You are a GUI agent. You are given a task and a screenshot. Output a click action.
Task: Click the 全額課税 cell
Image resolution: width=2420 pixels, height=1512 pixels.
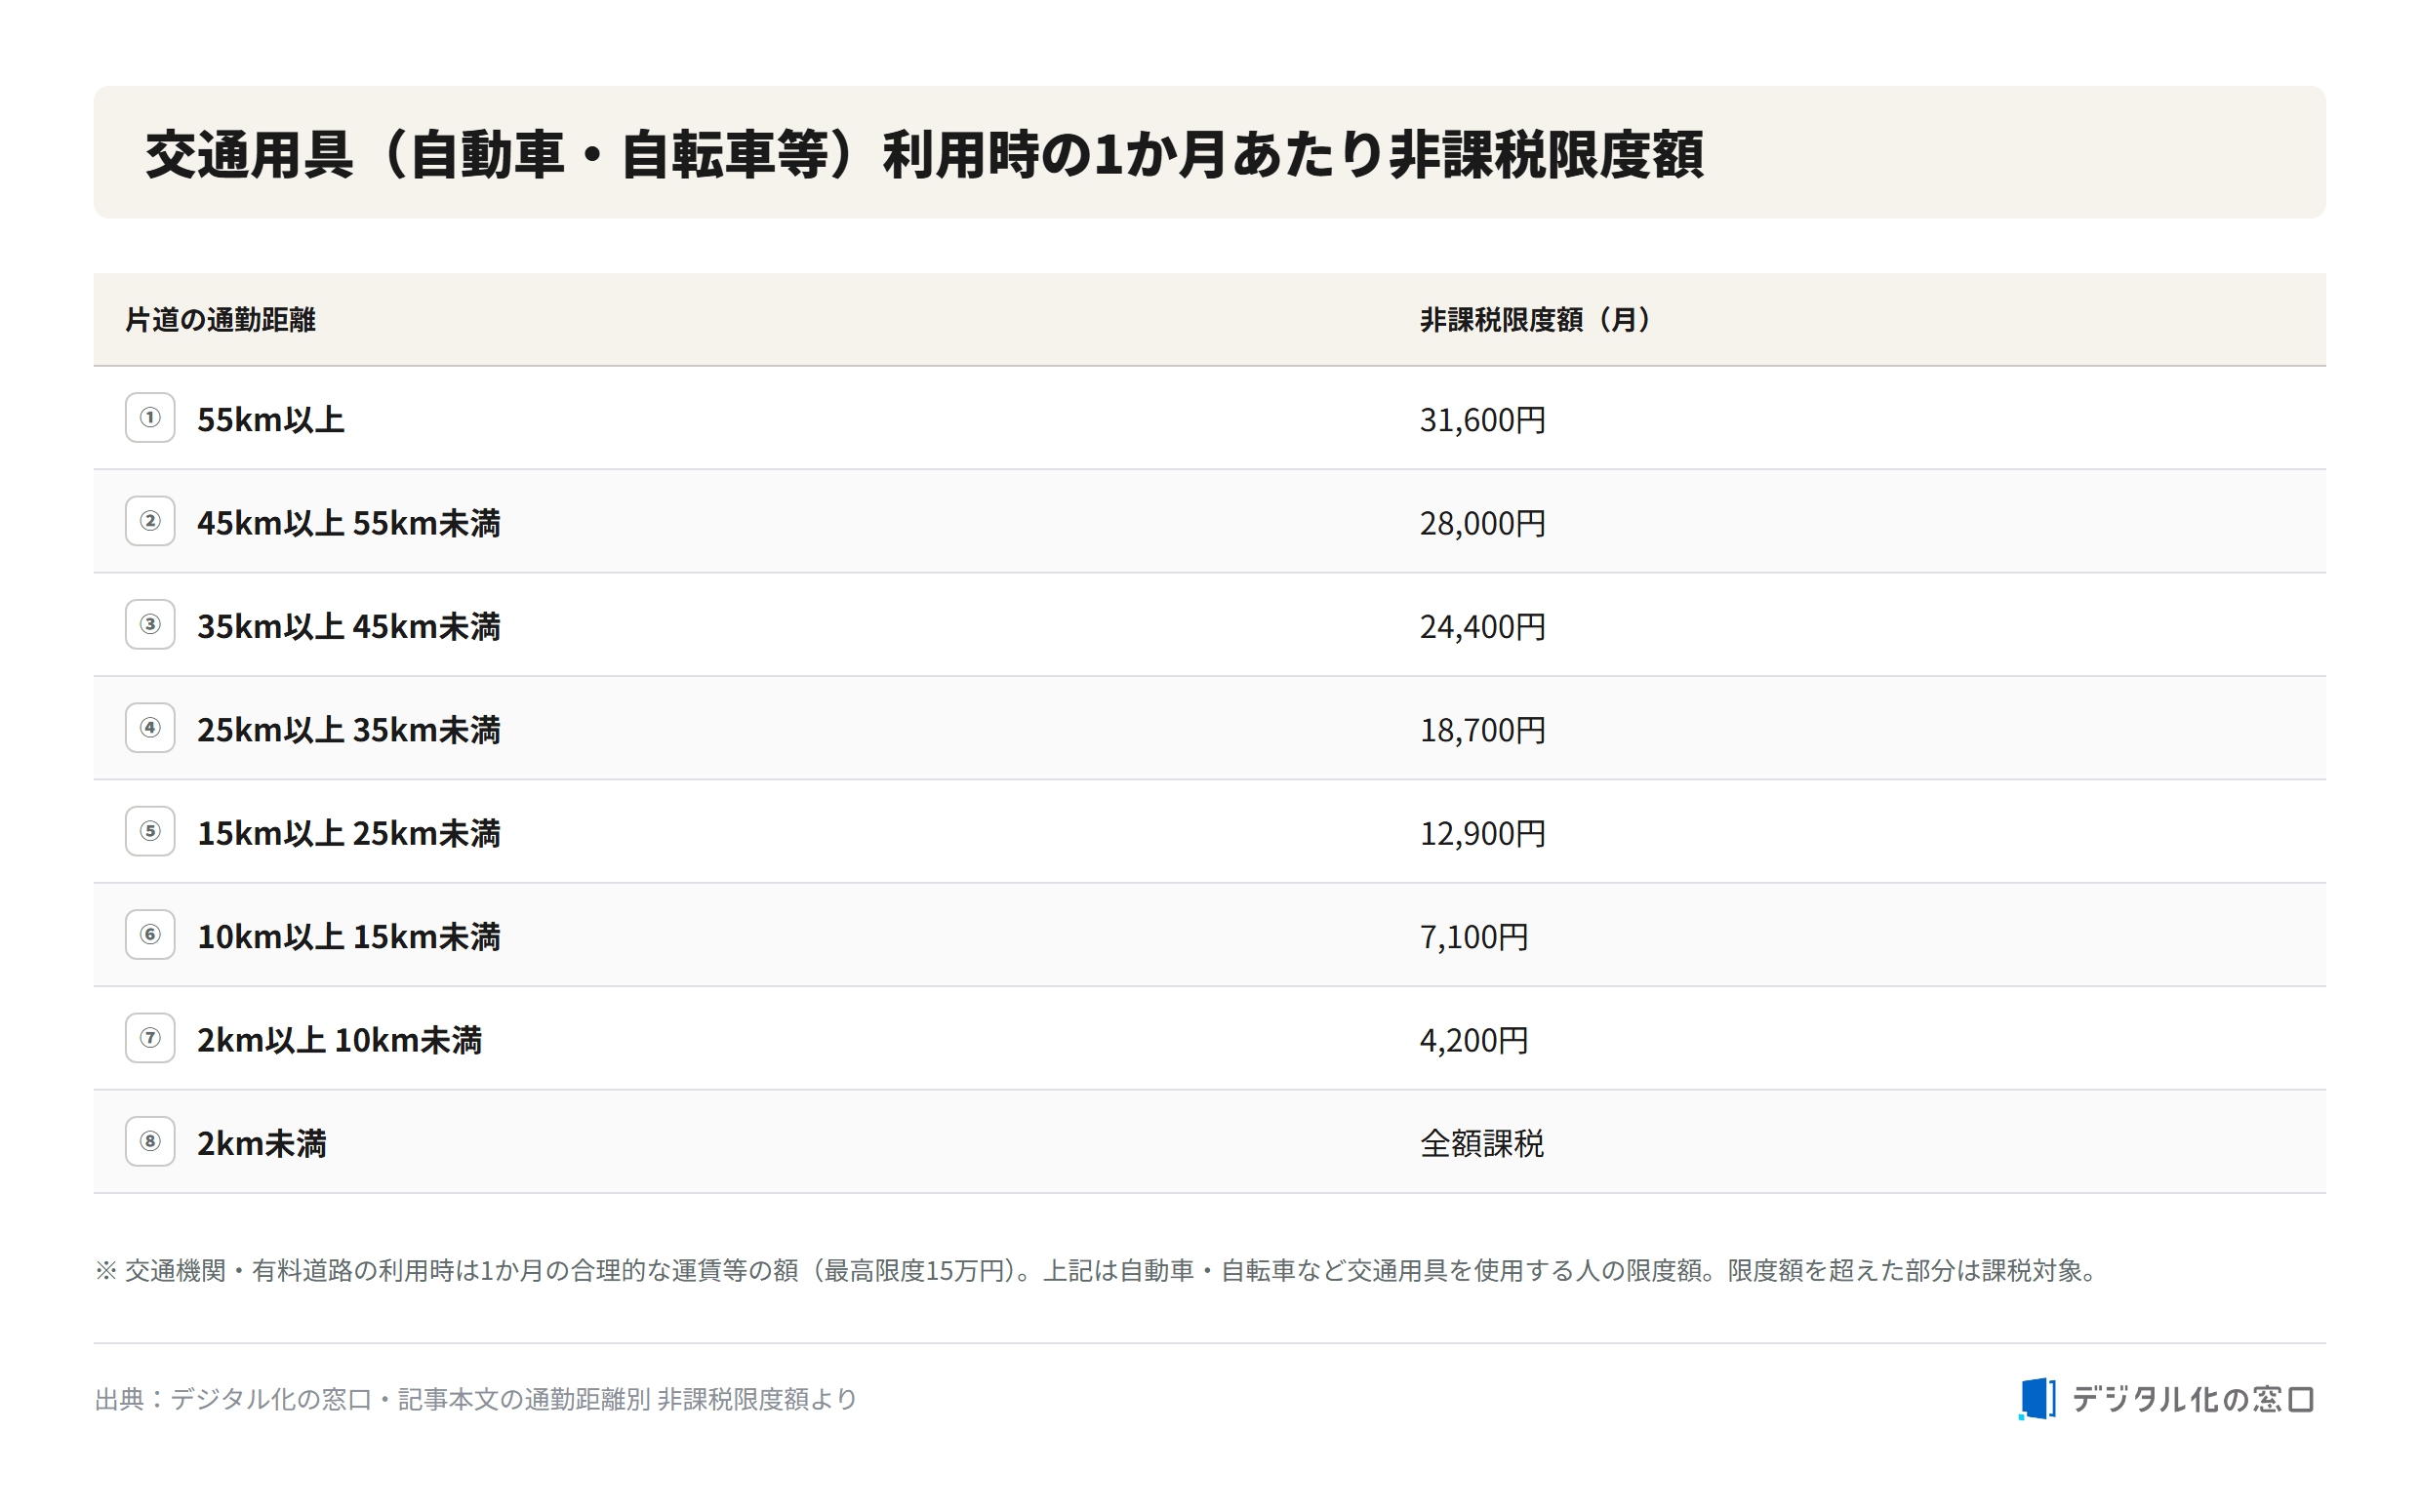pyautogui.click(x=1482, y=1144)
